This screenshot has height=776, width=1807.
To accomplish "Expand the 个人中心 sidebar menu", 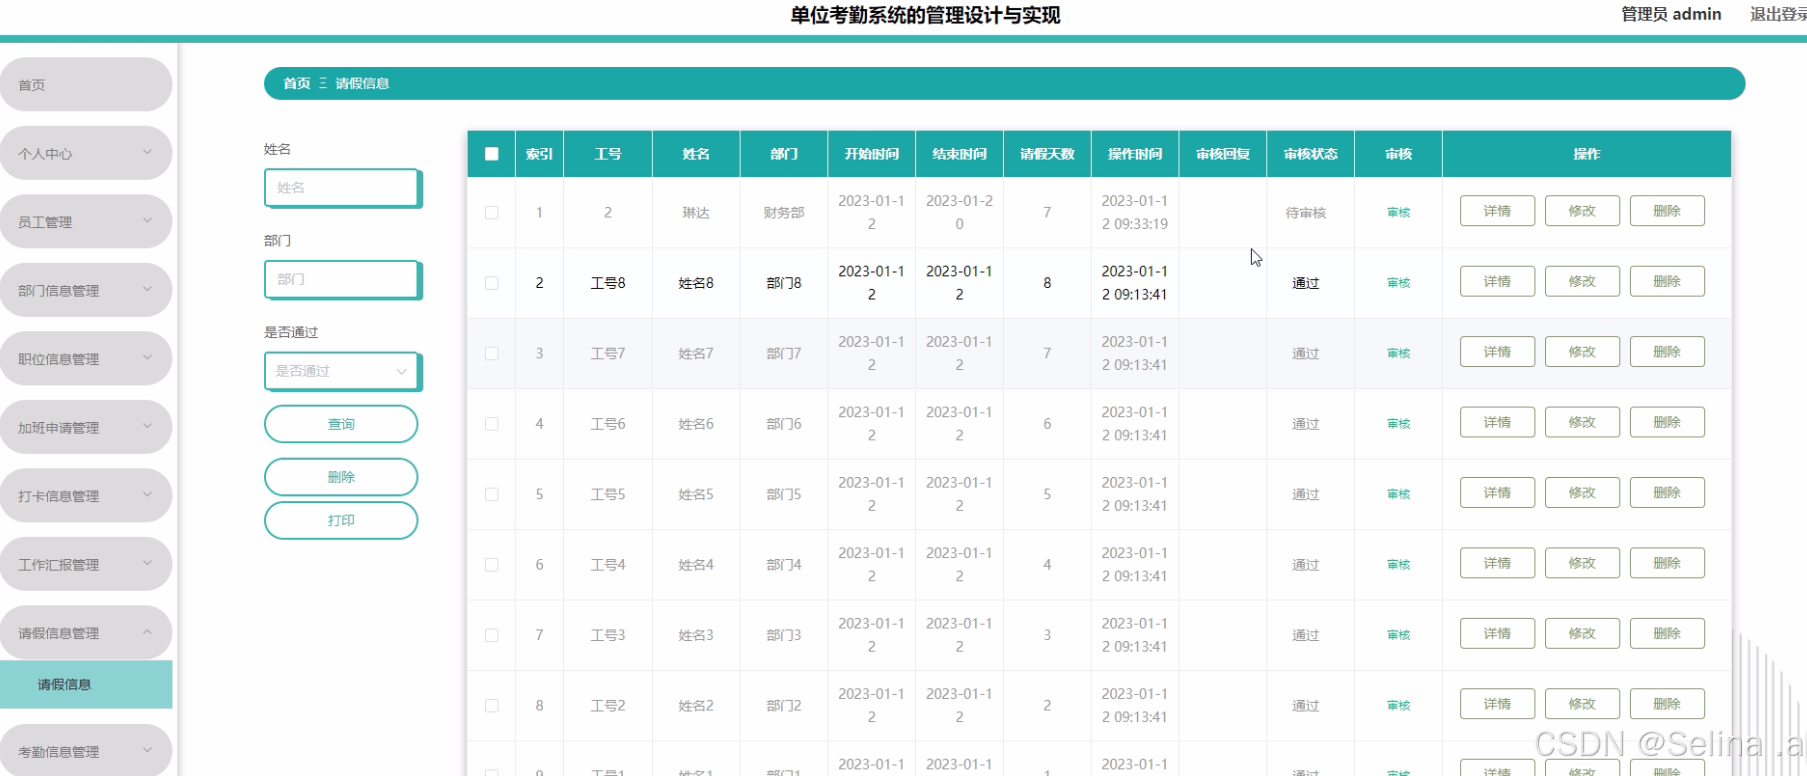I will click(x=86, y=153).
